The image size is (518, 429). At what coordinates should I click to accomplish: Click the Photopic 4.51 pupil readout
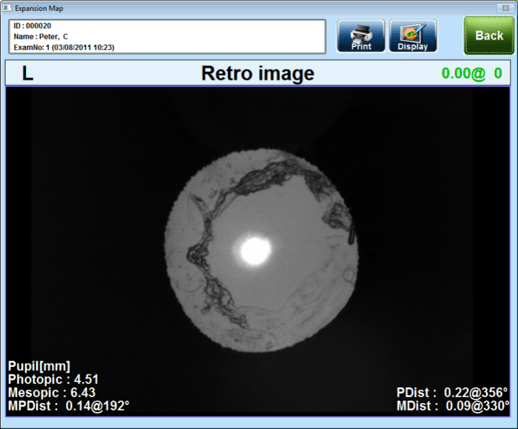(53, 379)
